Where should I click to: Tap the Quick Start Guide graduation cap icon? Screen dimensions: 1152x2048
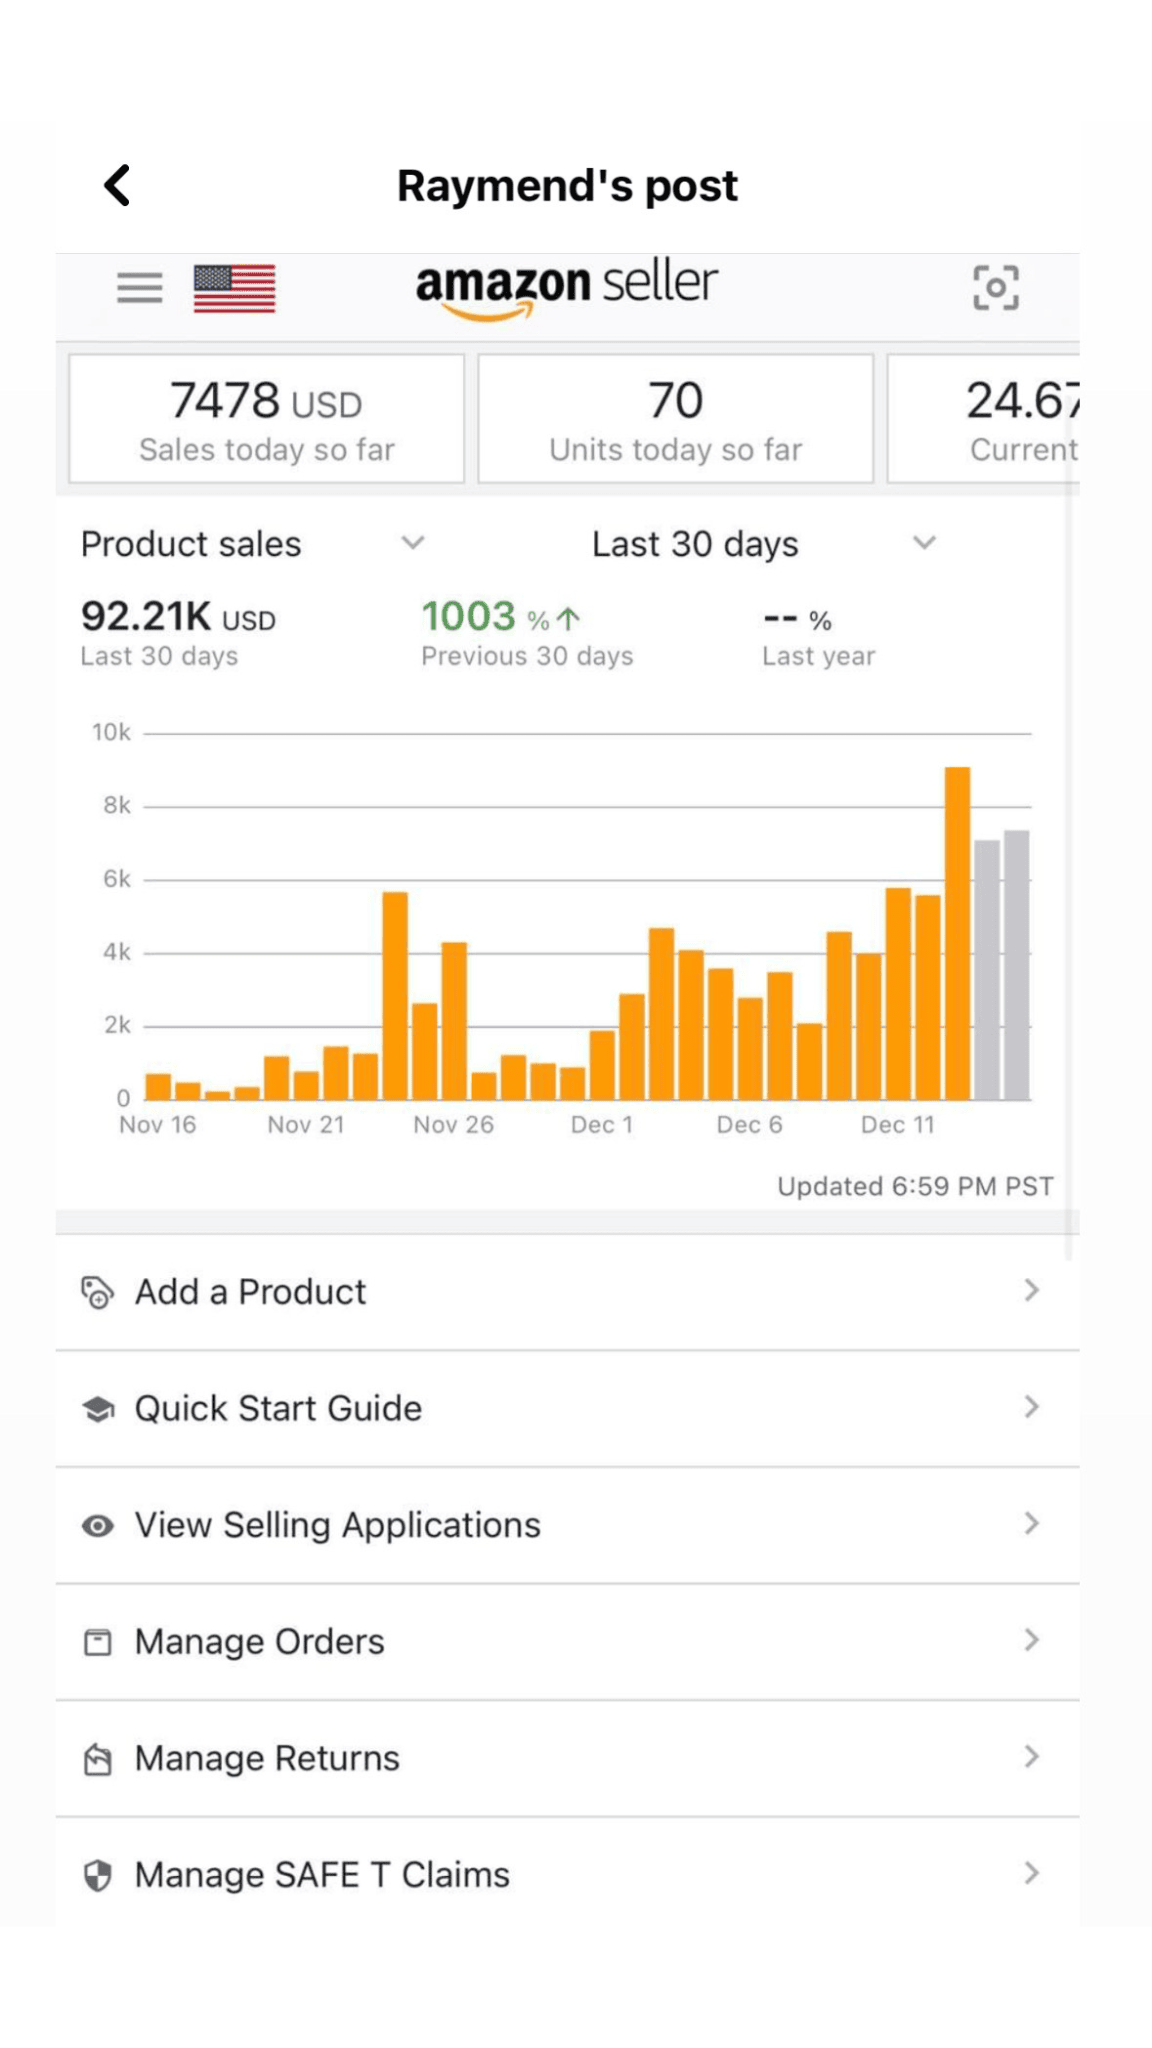click(97, 1409)
